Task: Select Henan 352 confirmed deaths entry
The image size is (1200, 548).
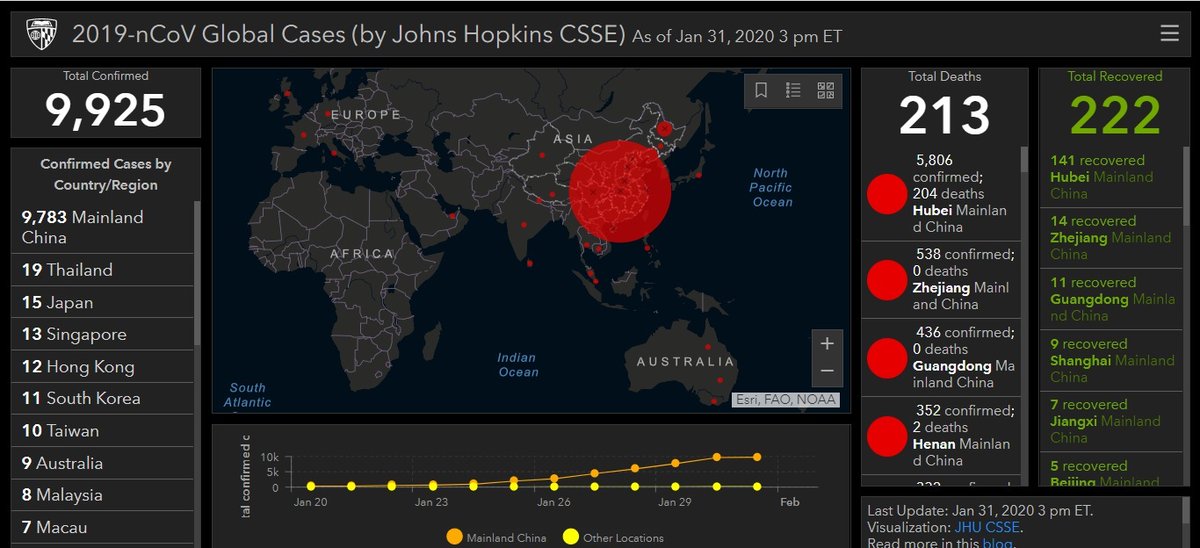Action: pos(941,435)
